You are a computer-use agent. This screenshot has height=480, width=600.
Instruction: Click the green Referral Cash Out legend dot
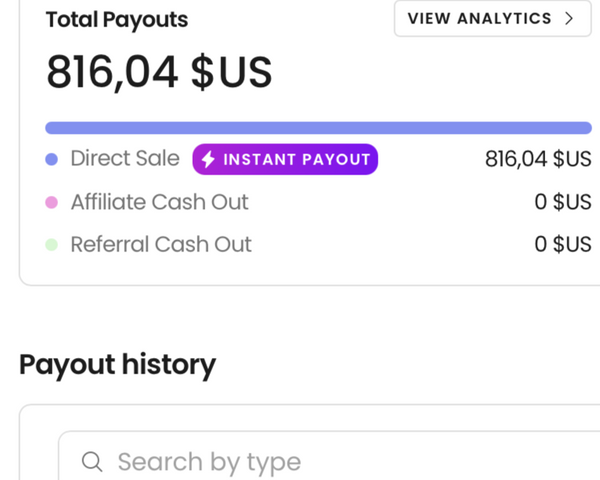pyautogui.click(x=51, y=245)
